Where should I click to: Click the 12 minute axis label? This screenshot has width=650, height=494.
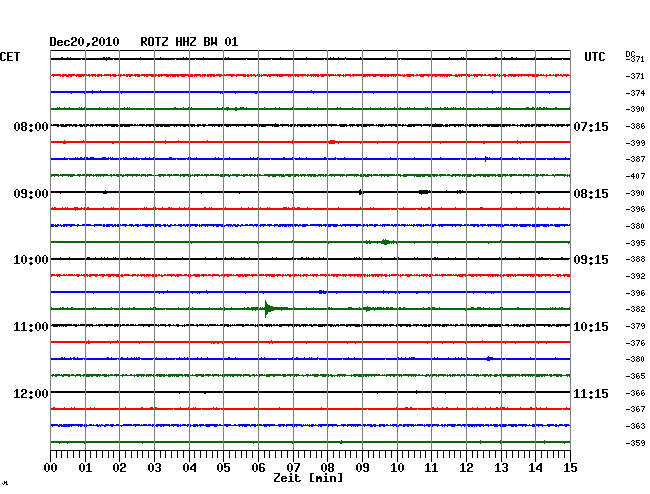(466, 468)
